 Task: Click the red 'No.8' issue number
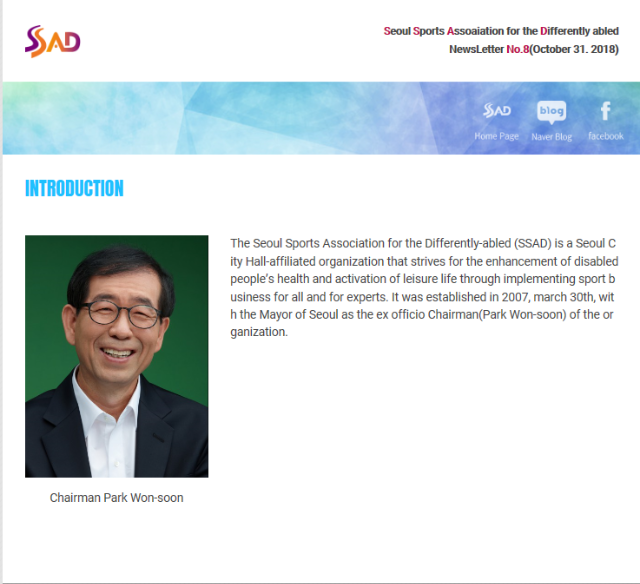tap(516, 48)
